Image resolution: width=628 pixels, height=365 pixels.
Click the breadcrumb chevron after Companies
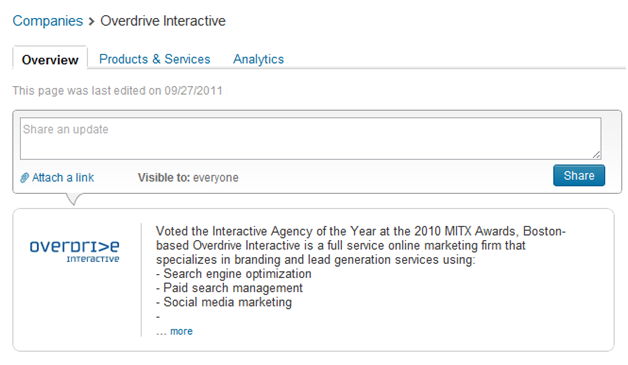click(91, 21)
